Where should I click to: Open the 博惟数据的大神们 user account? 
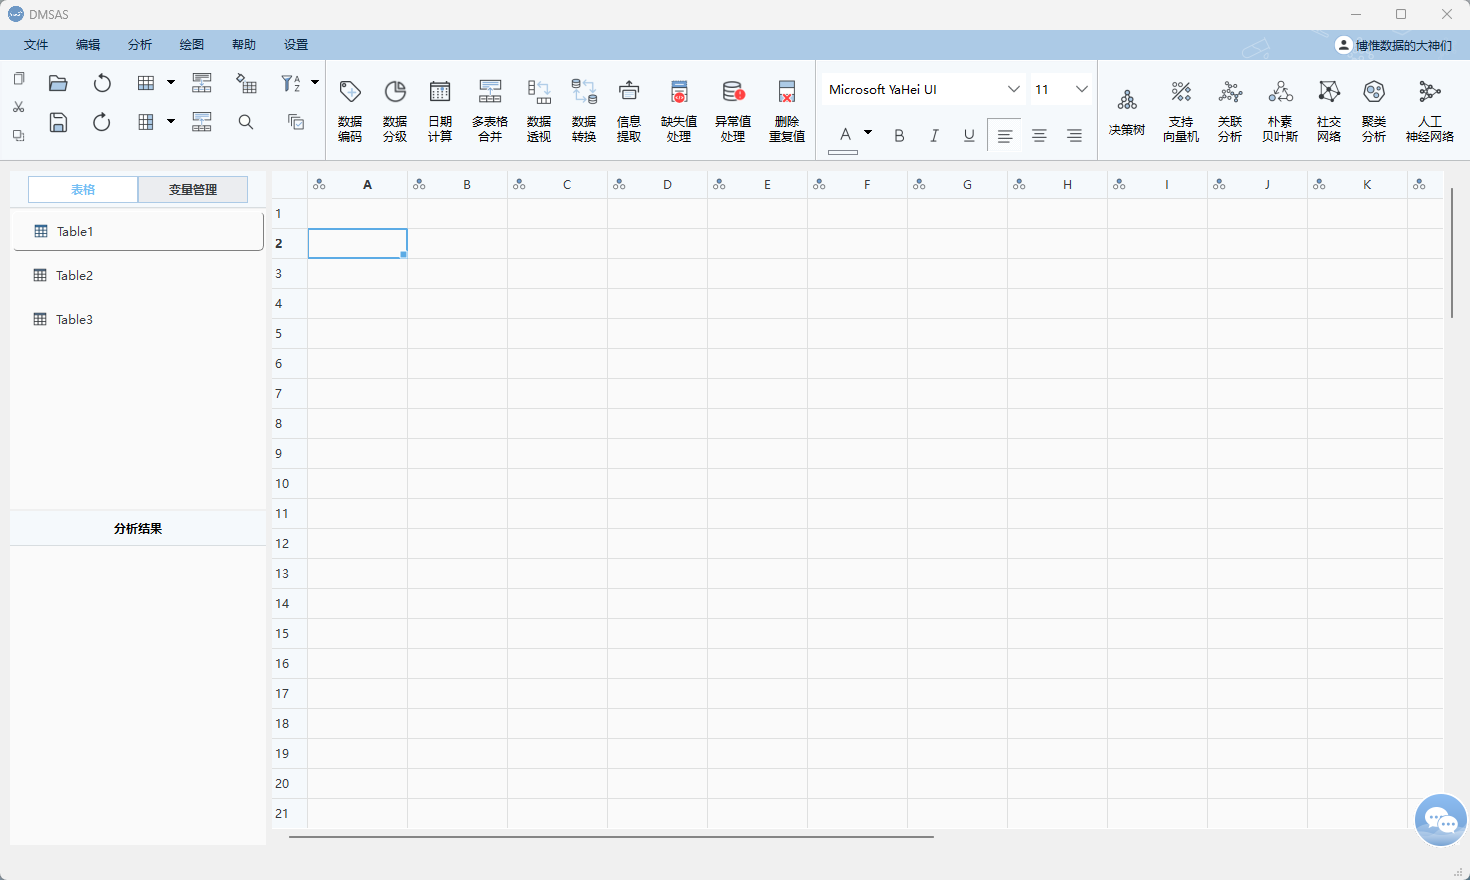pos(1395,45)
